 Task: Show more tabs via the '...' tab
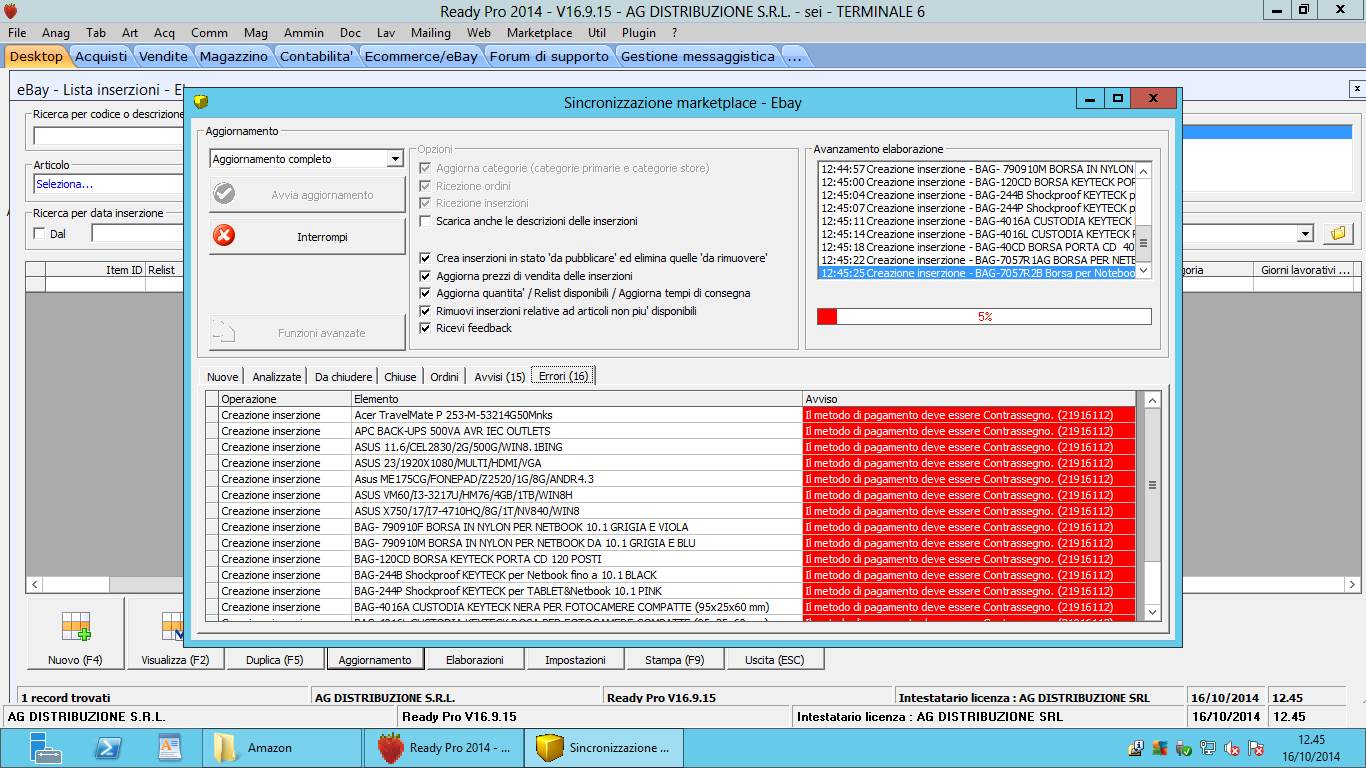[x=794, y=57]
